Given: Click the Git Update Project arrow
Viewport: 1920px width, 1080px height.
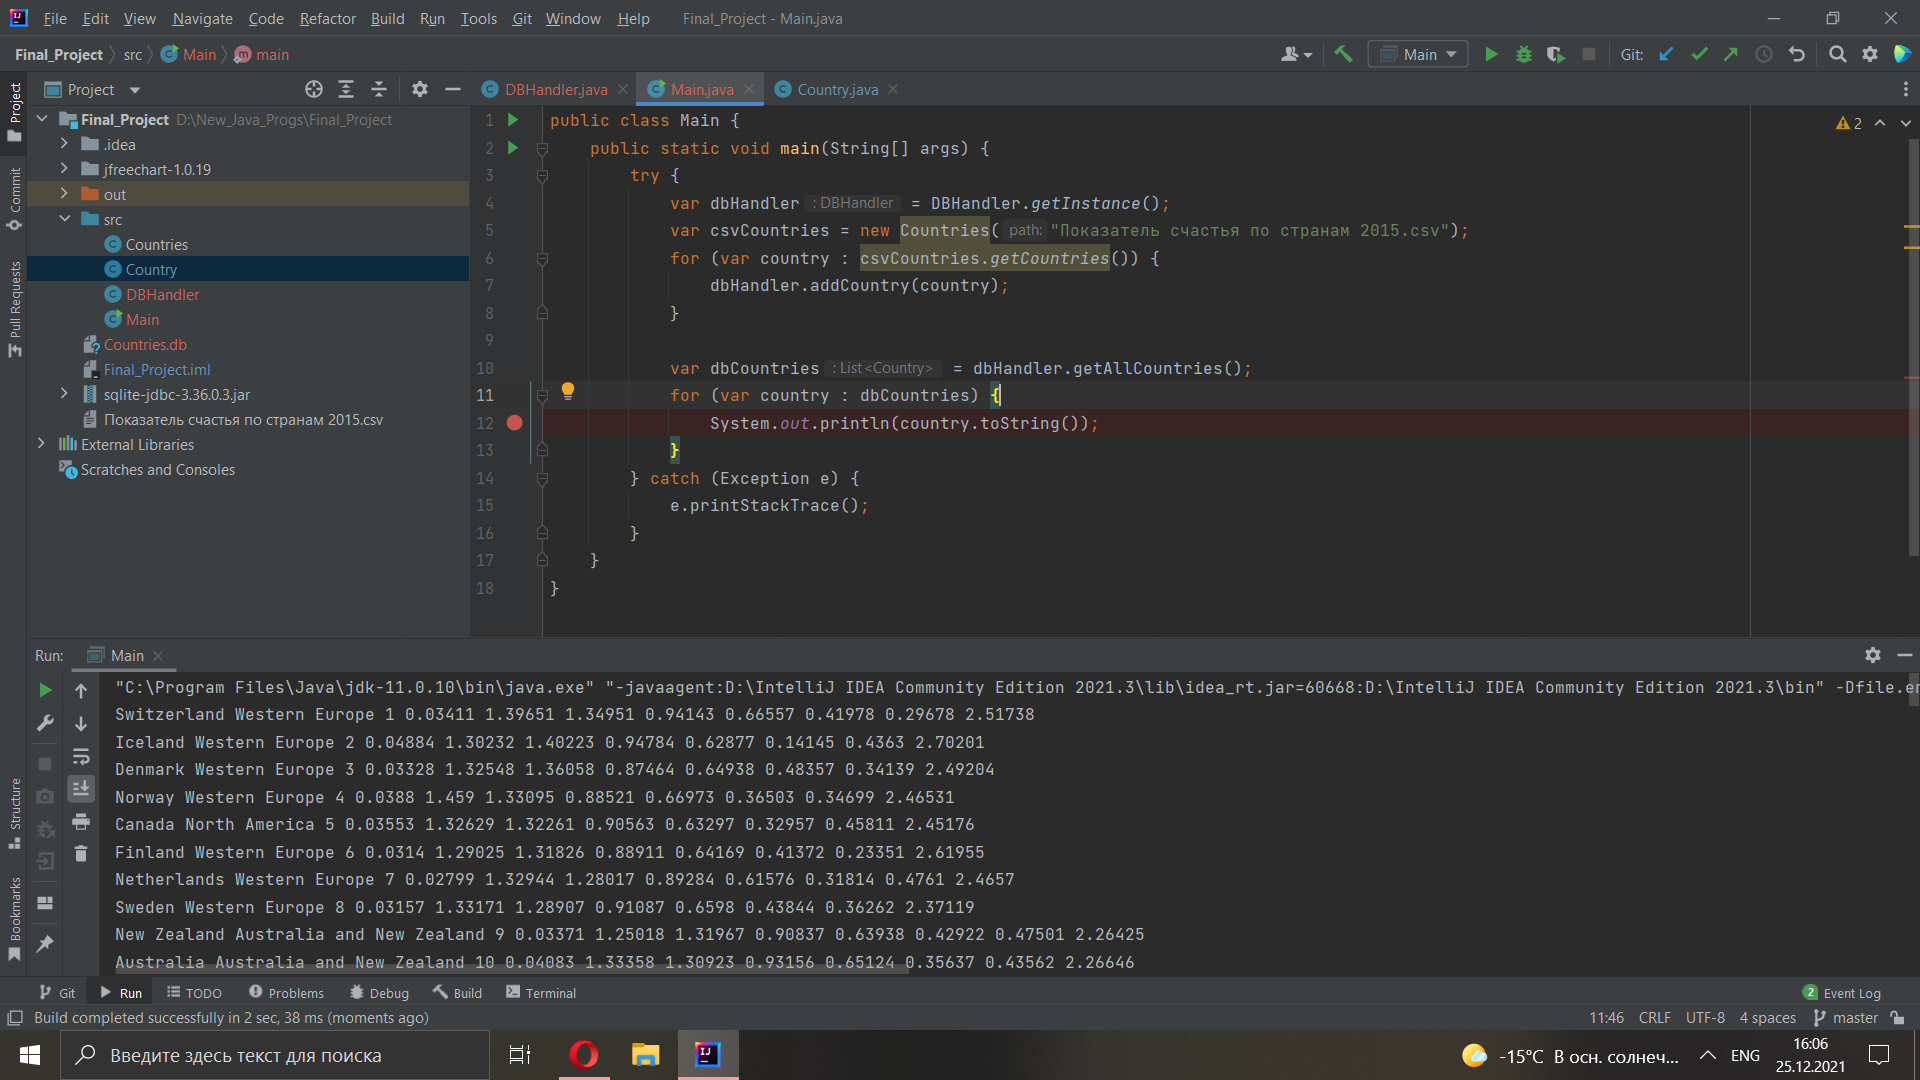Looking at the screenshot, I should [1666, 54].
